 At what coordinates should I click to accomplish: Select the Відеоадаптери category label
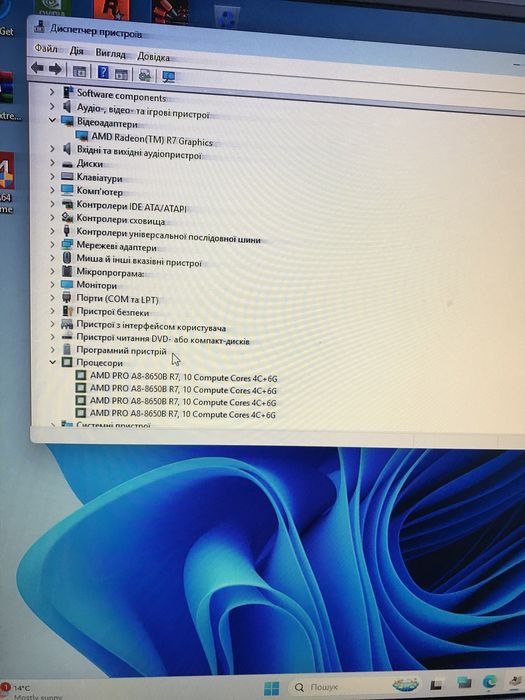click(x=107, y=122)
